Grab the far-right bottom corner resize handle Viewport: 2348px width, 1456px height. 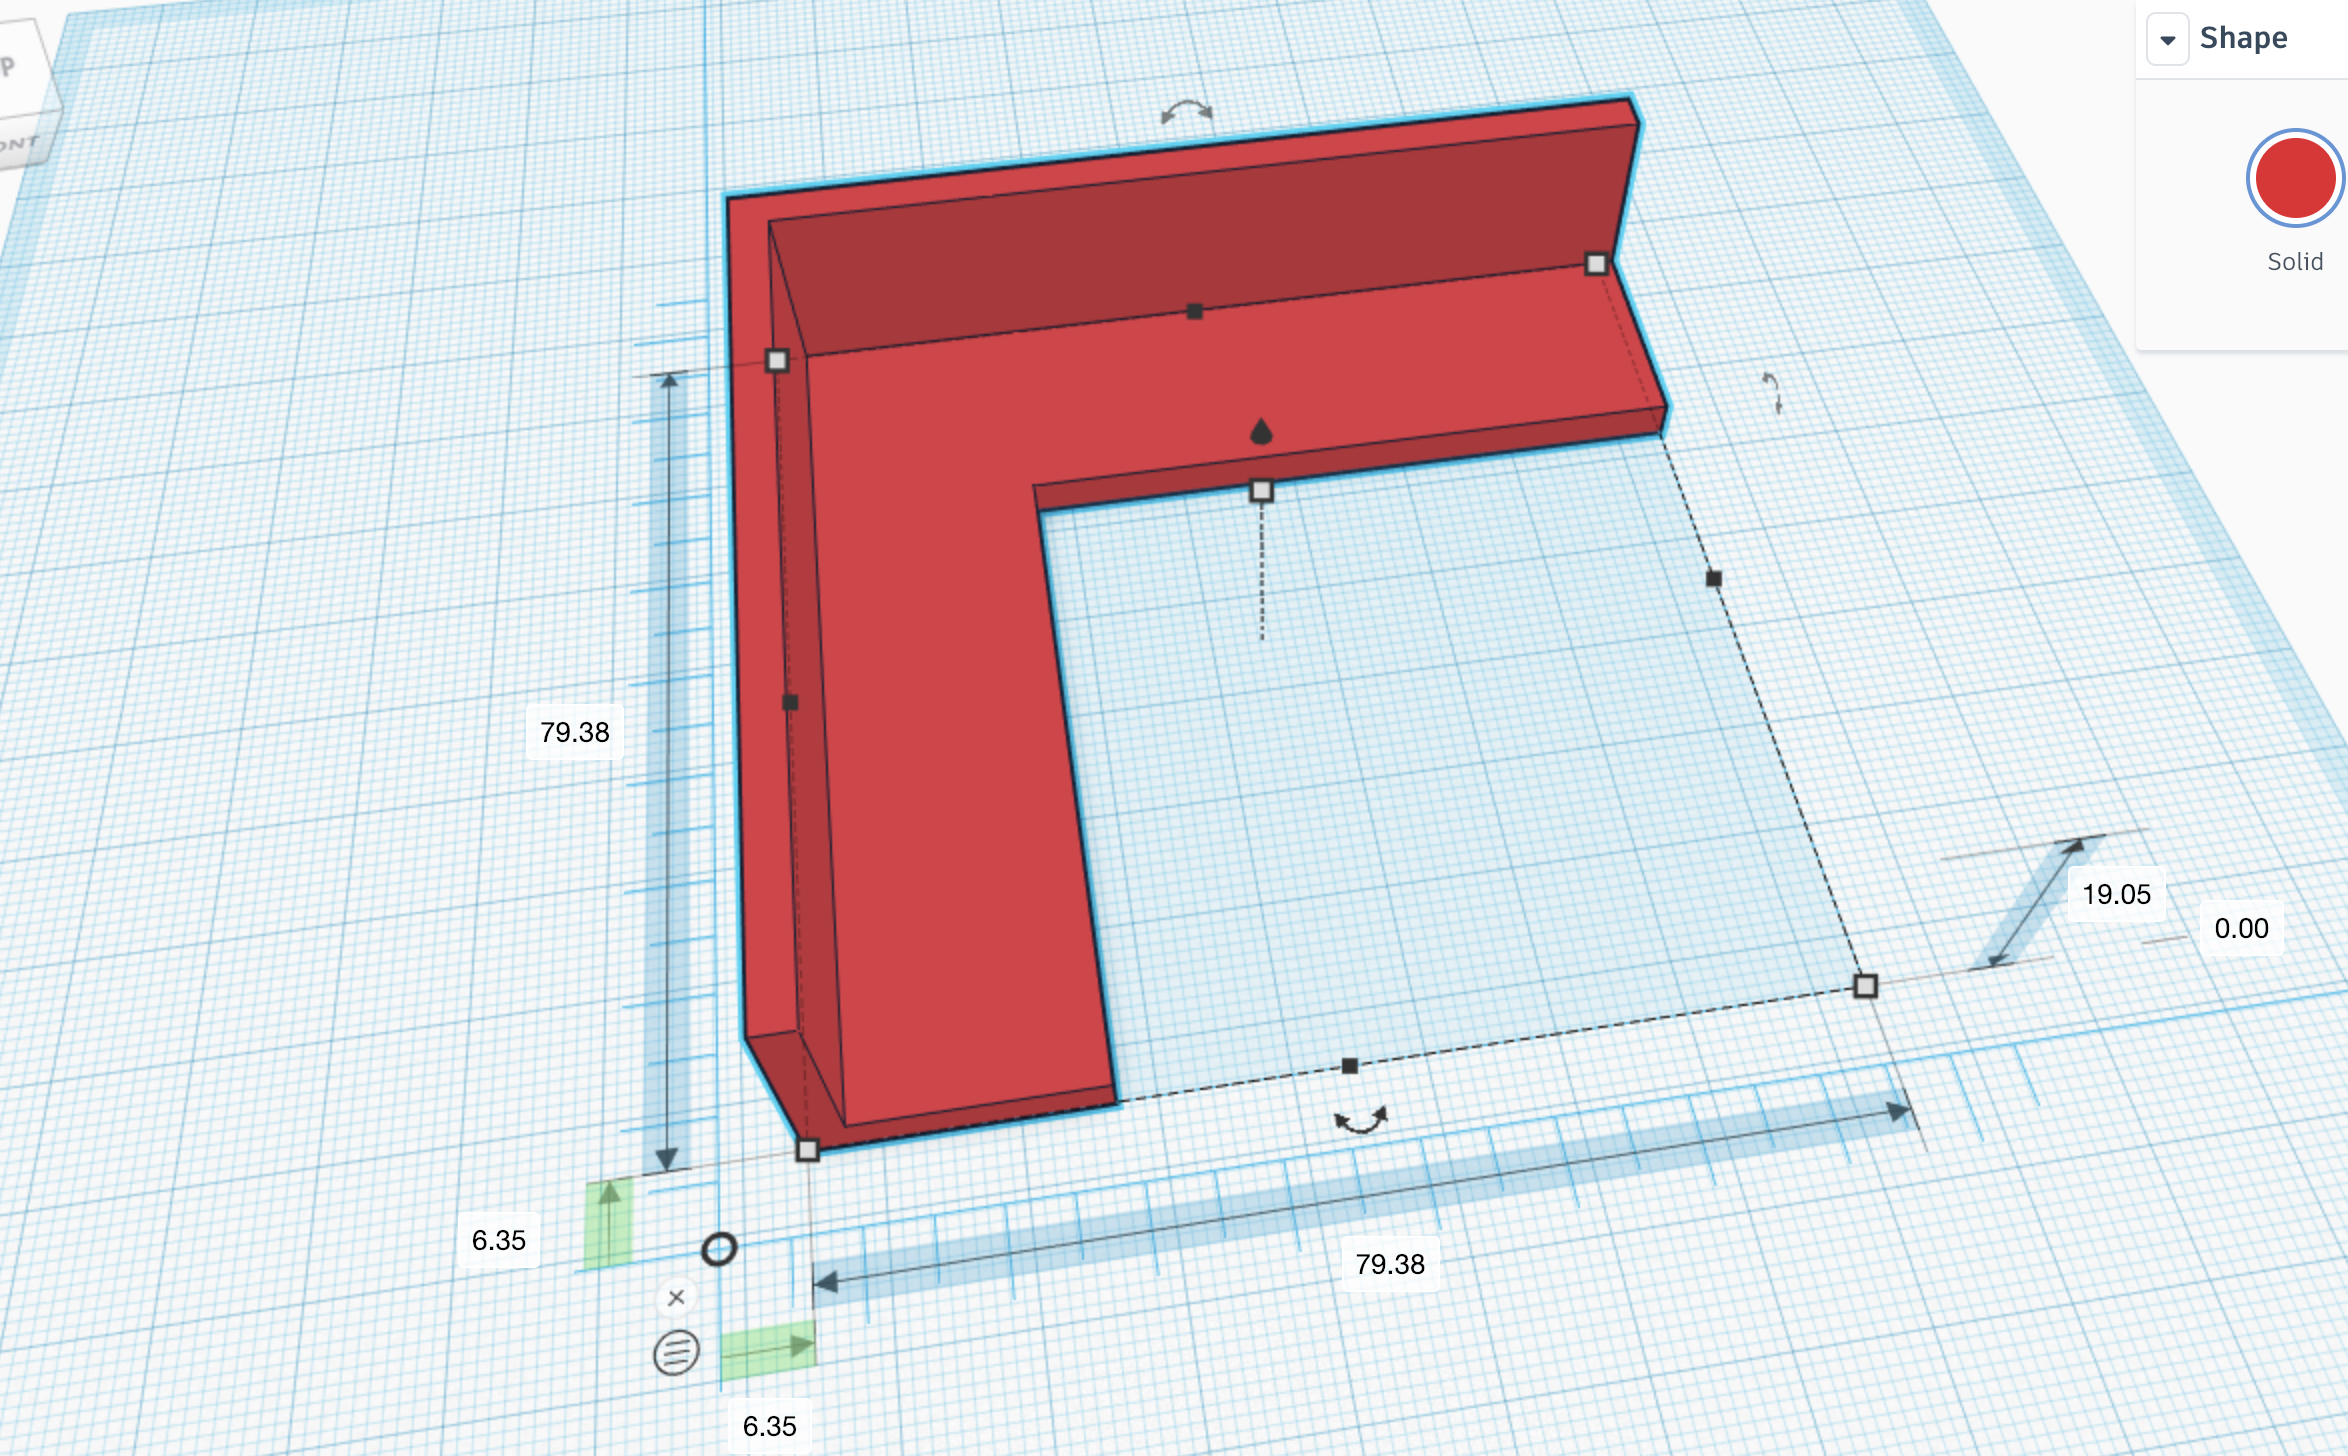pos(1865,986)
